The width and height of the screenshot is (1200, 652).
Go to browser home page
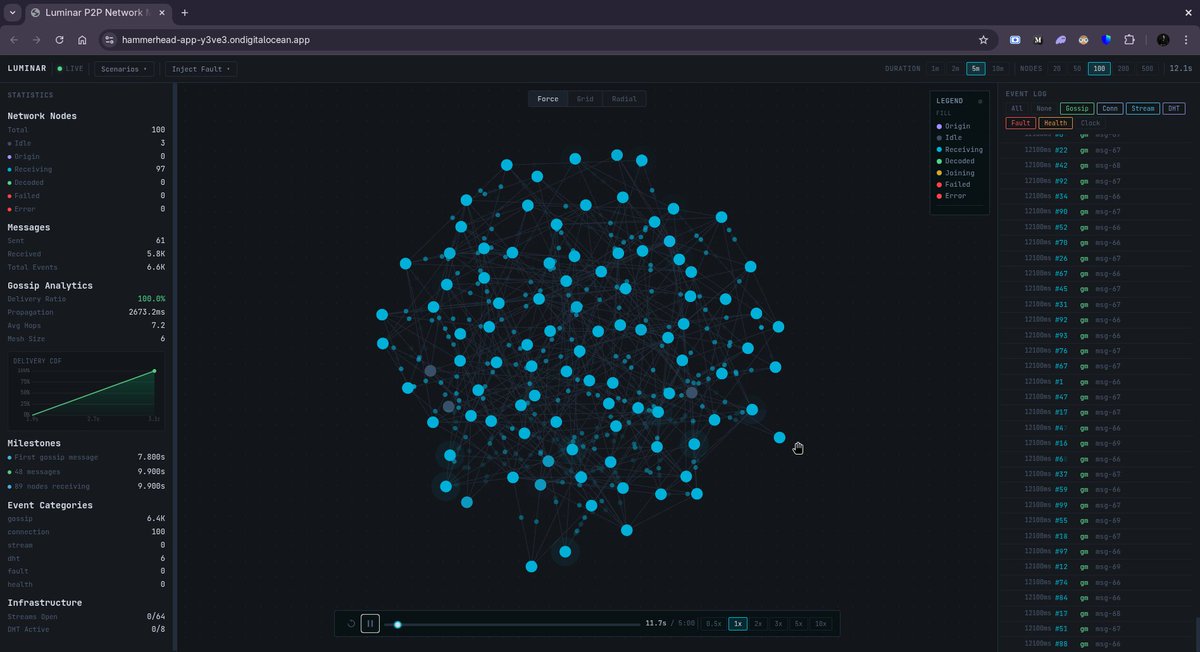point(82,40)
